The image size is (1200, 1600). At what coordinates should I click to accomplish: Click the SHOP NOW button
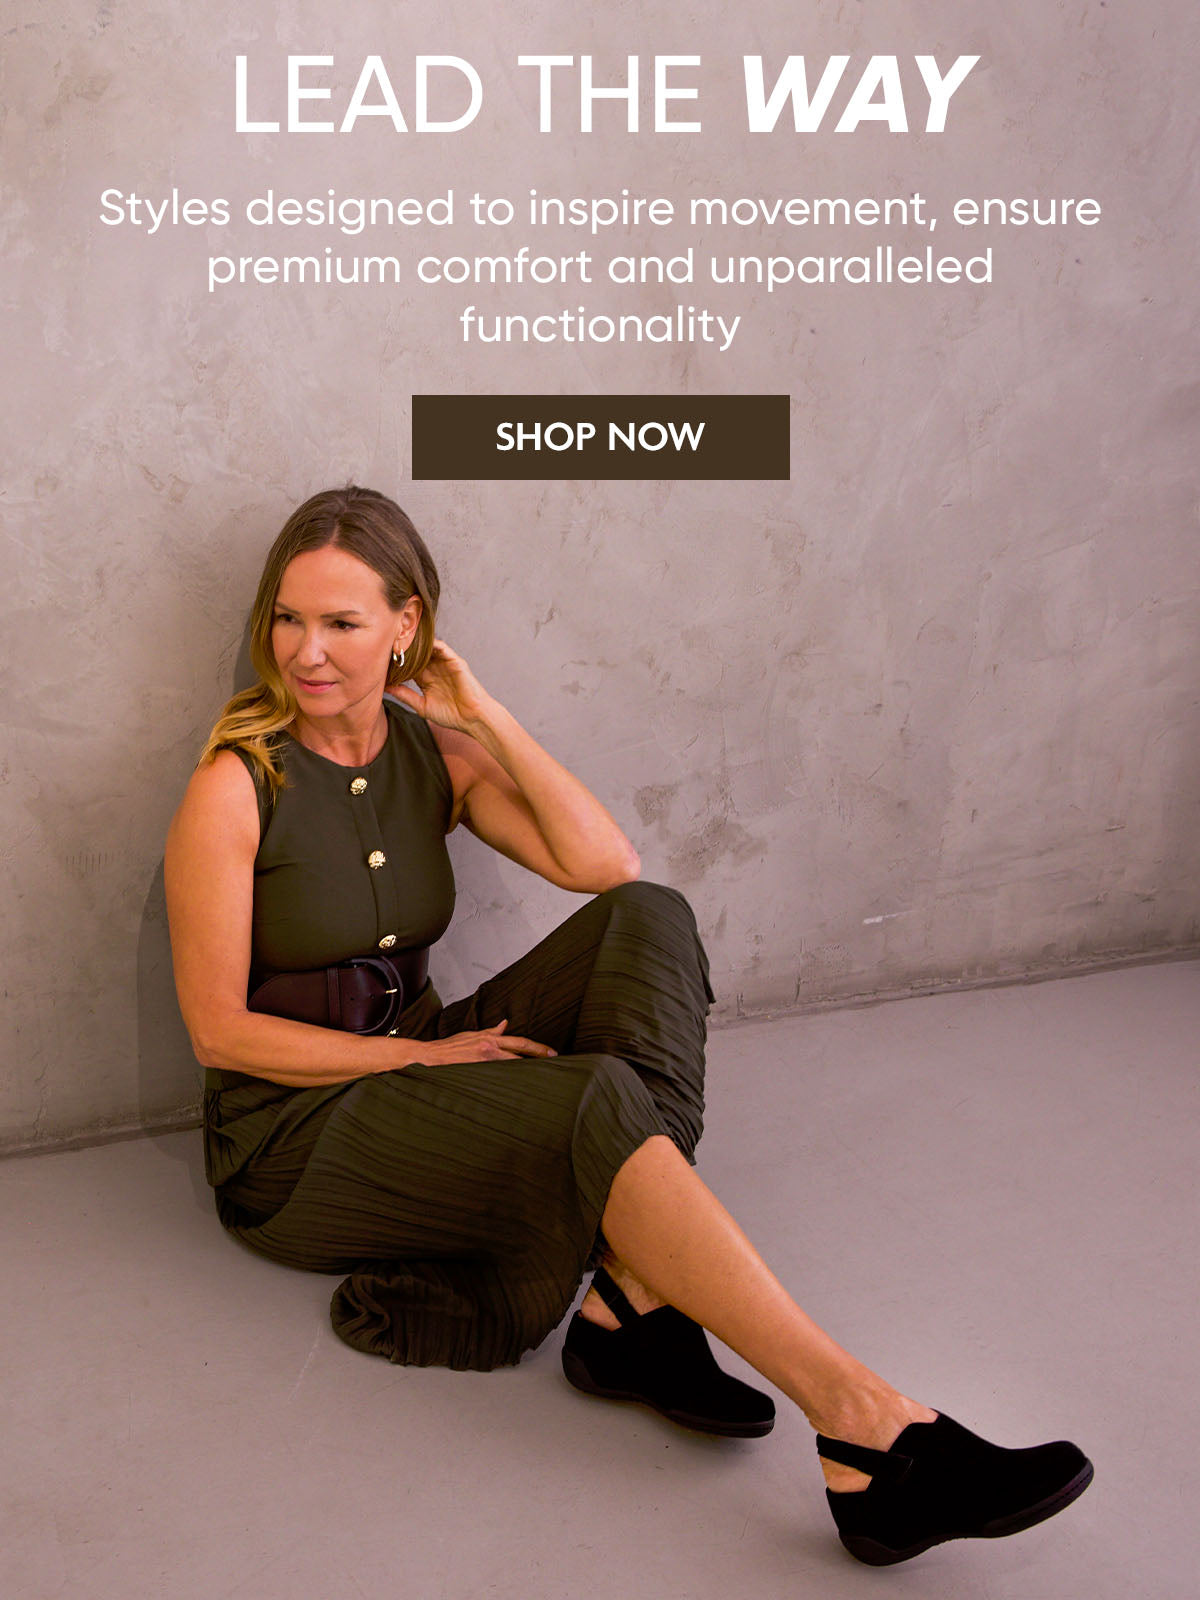click(x=600, y=437)
